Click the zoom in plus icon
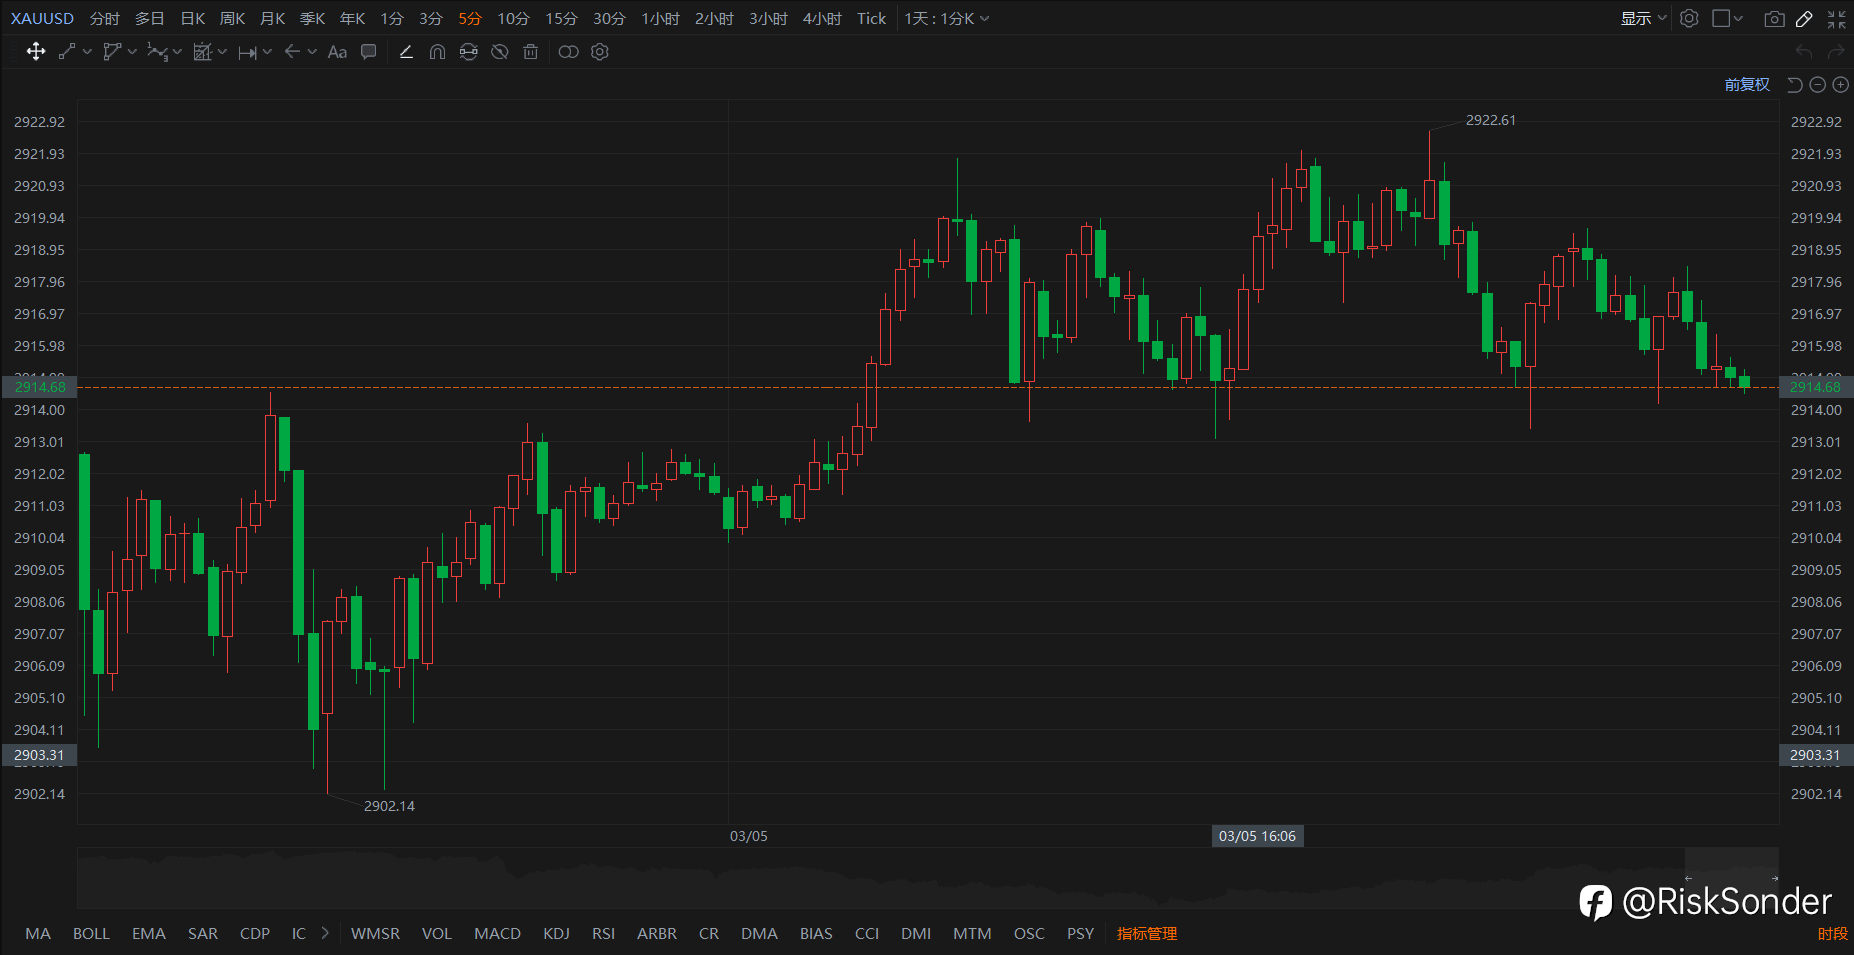Screen dimensions: 1854x955 pyautogui.click(x=1840, y=85)
